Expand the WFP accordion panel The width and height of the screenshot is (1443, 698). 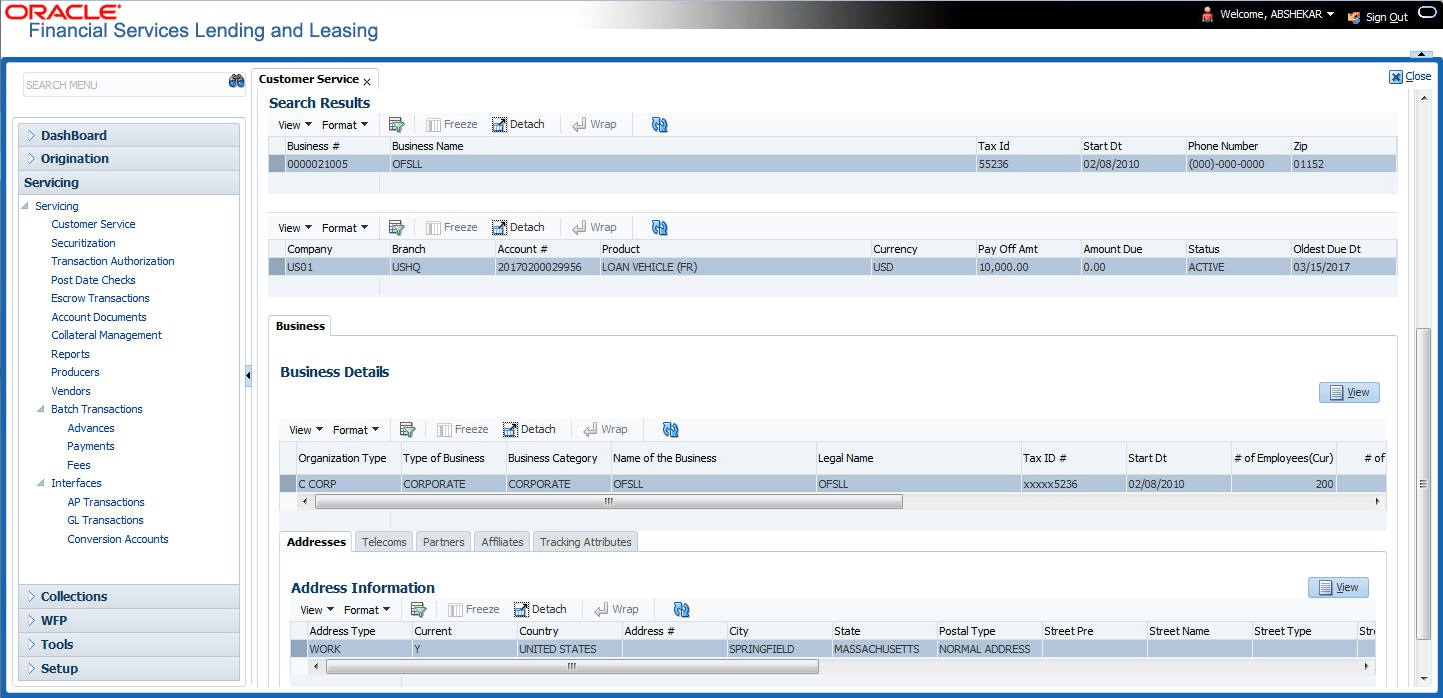click(129, 620)
